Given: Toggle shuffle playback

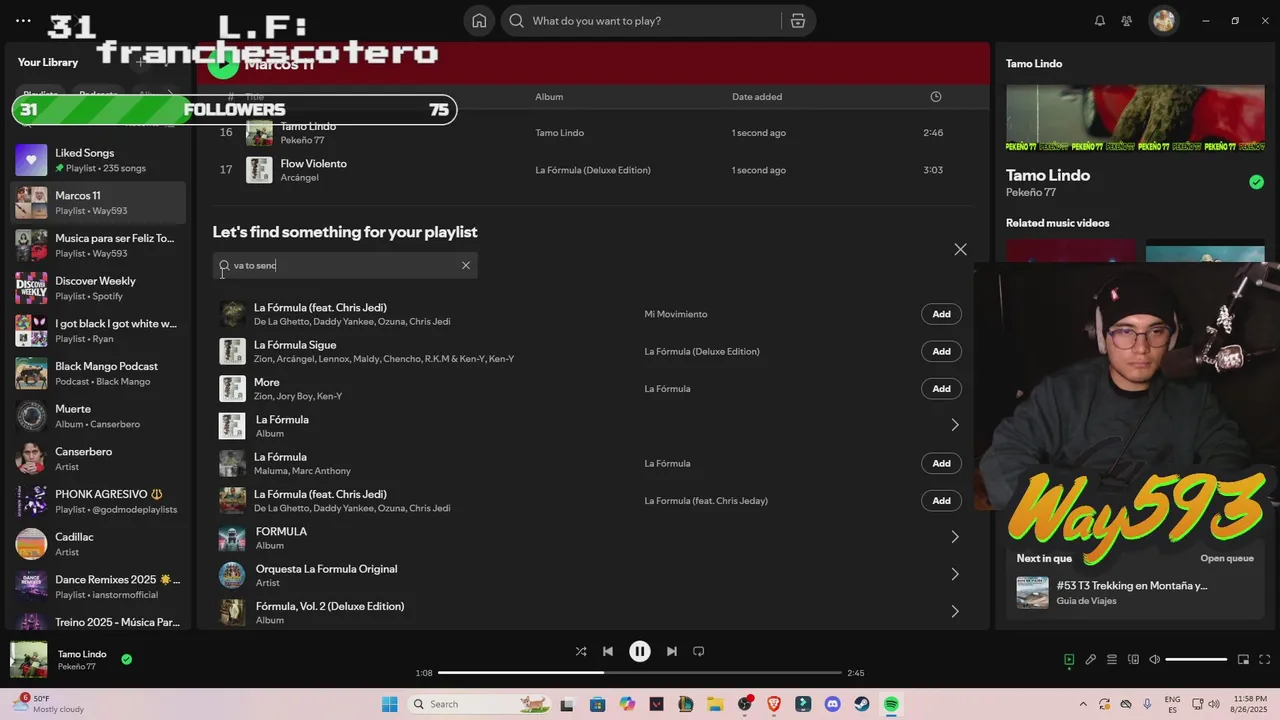Looking at the screenshot, I should (581, 651).
